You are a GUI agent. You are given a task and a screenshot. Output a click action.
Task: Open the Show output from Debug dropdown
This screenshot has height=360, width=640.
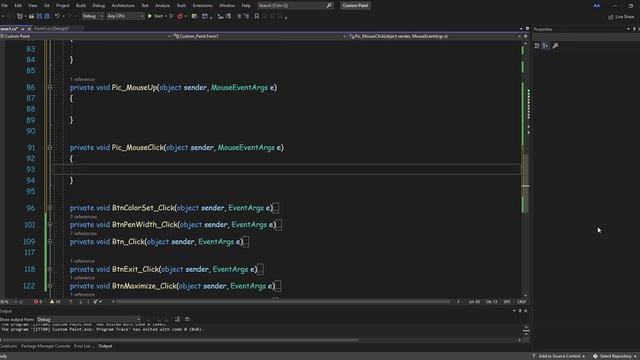[89, 319]
